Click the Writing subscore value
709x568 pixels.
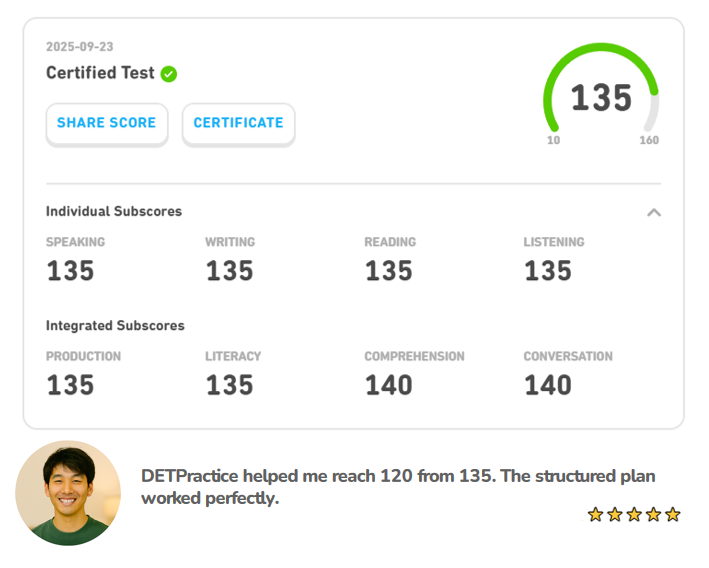(x=229, y=271)
